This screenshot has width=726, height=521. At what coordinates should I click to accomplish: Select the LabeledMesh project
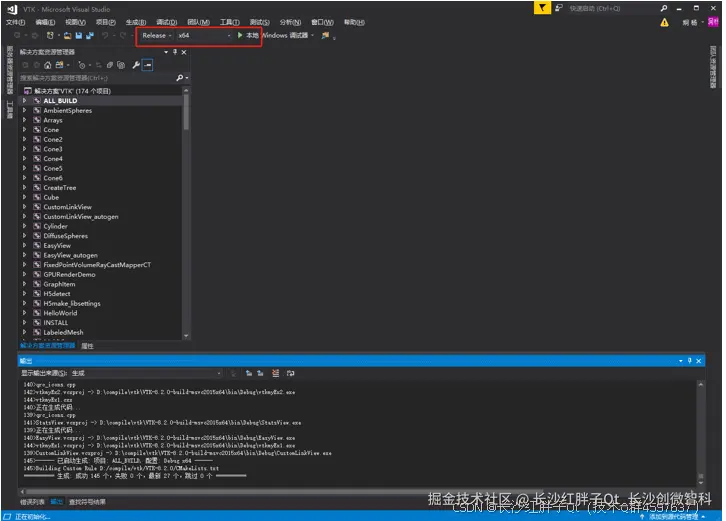(63, 333)
